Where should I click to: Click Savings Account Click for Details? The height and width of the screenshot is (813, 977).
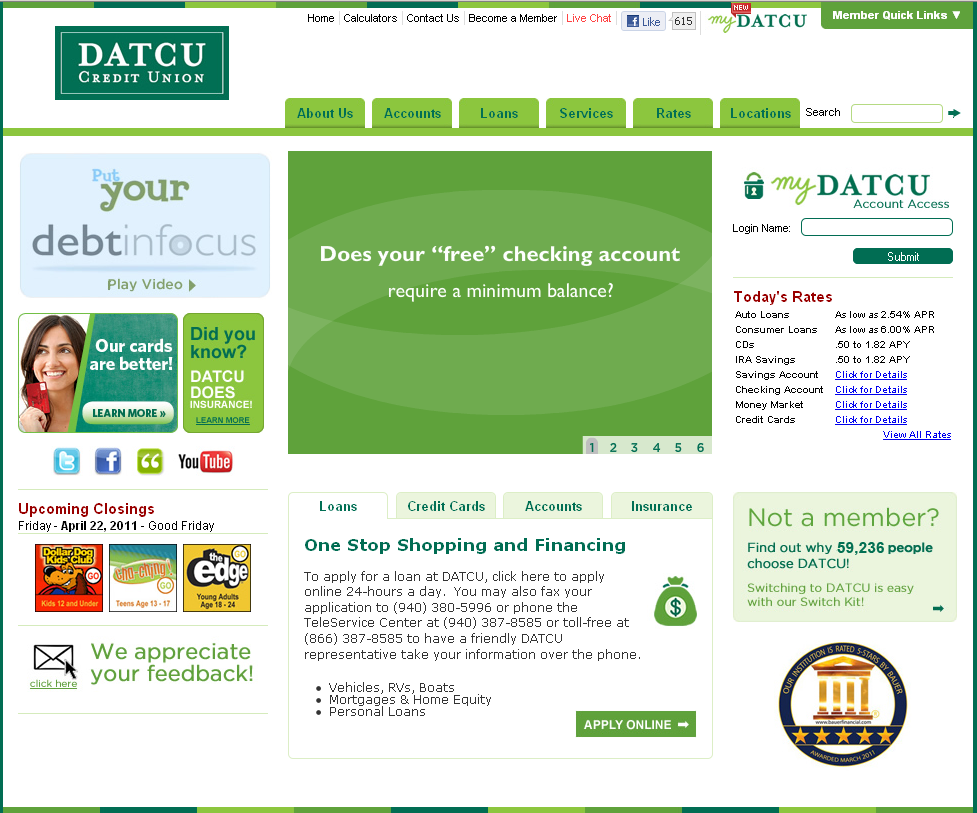(871, 374)
